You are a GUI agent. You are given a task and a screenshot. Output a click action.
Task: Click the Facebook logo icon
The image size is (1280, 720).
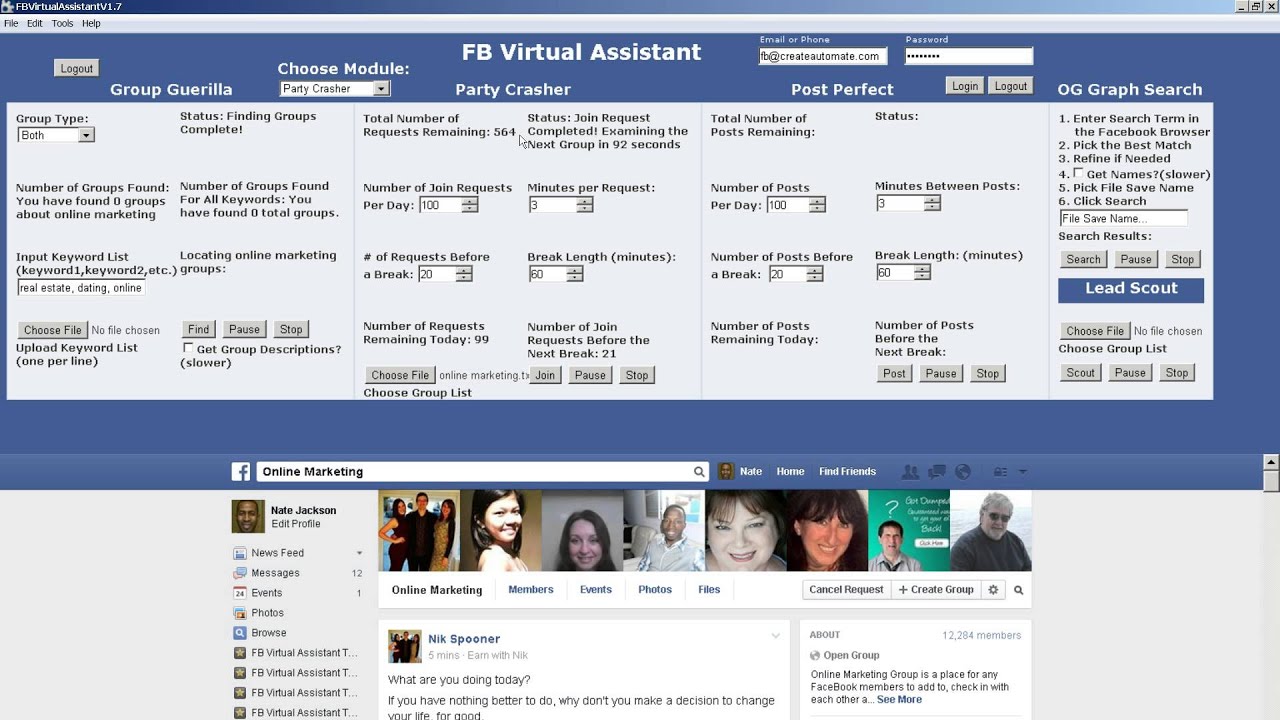click(241, 472)
